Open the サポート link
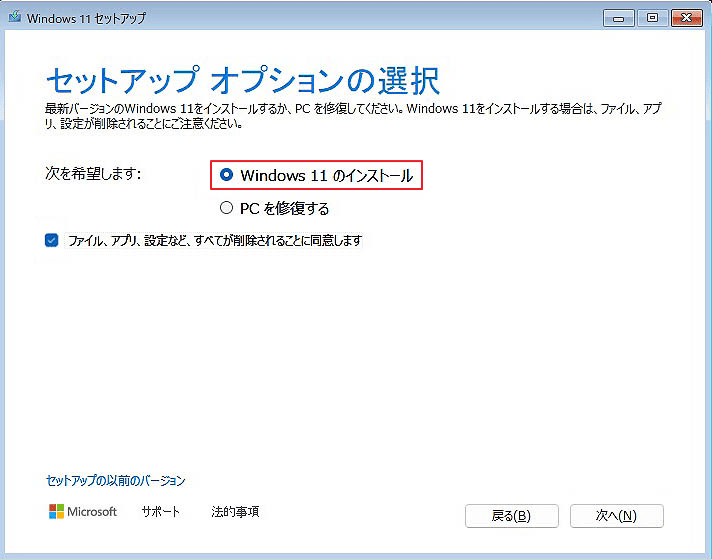Image resolution: width=712 pixels, height=559 pixels. click(161, 512)
